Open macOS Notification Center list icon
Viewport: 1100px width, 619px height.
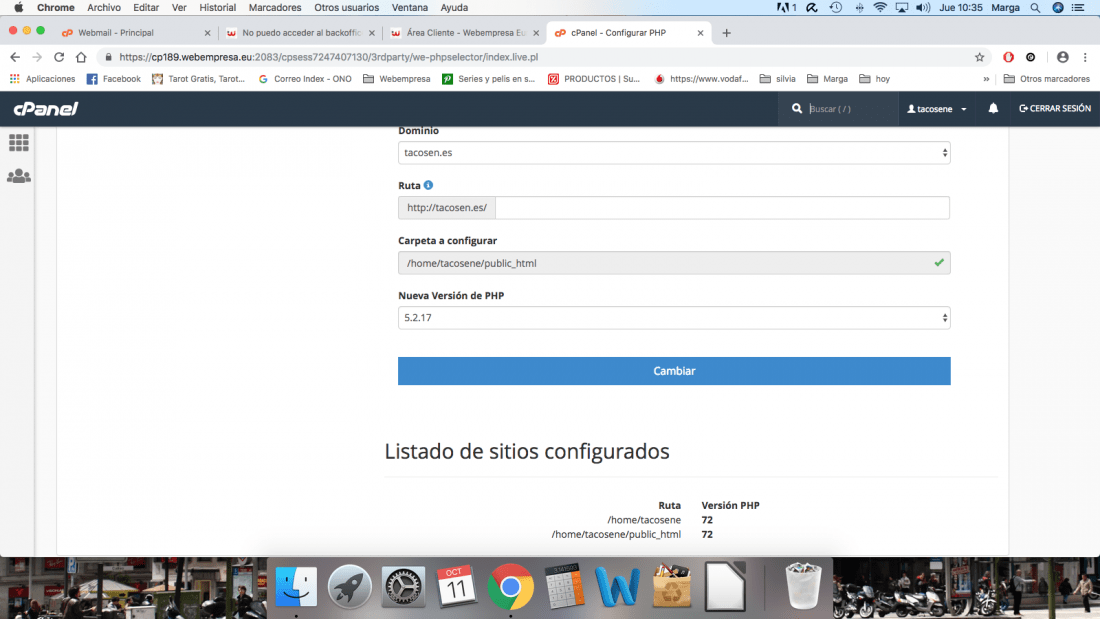click(1079, 8)
